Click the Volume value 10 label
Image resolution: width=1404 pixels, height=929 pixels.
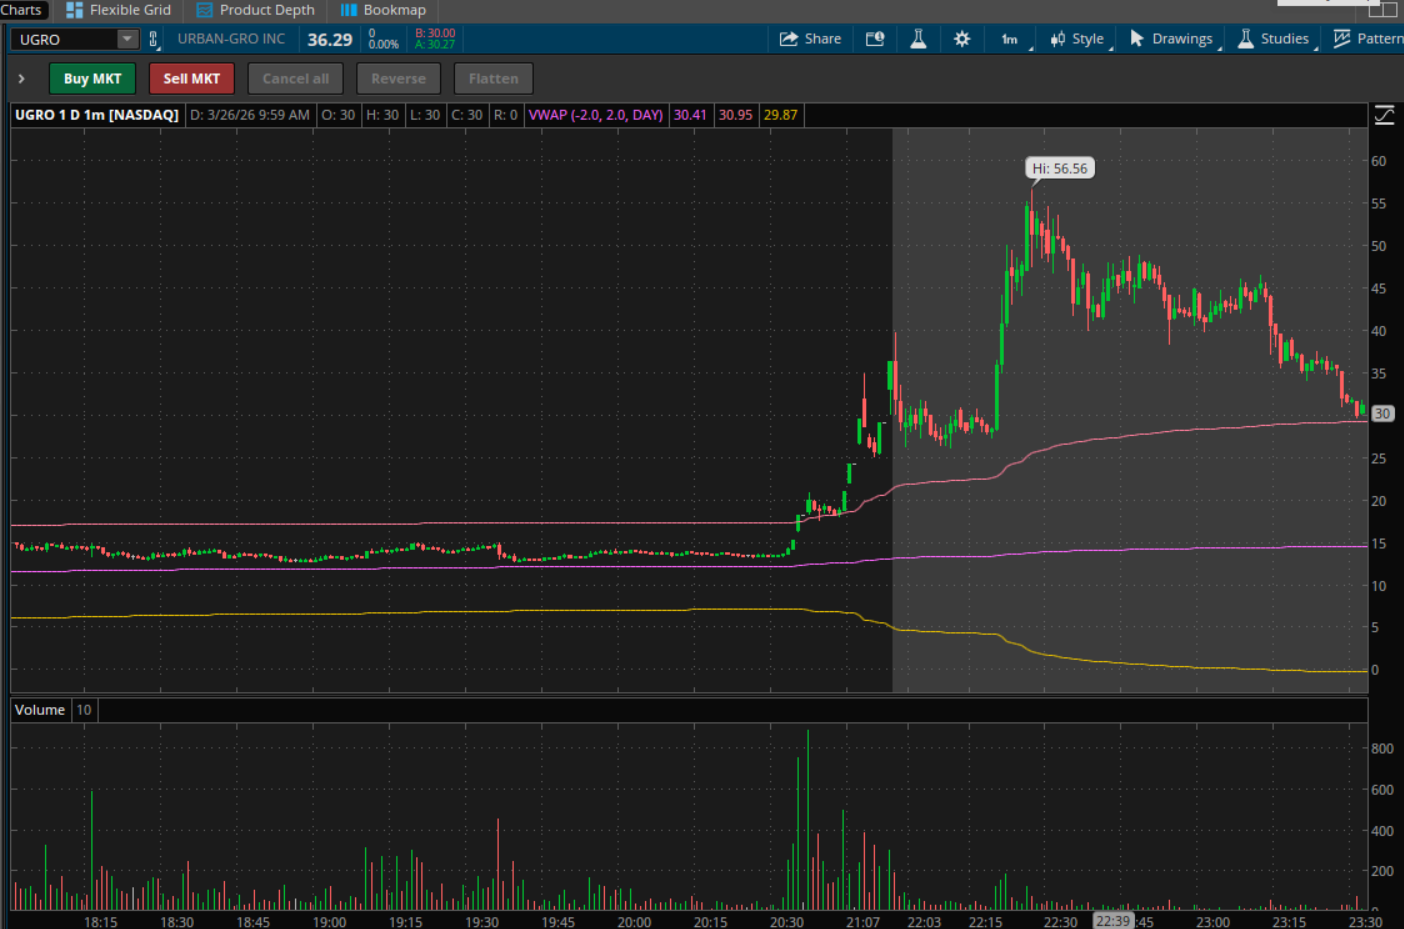click(84, 710)
